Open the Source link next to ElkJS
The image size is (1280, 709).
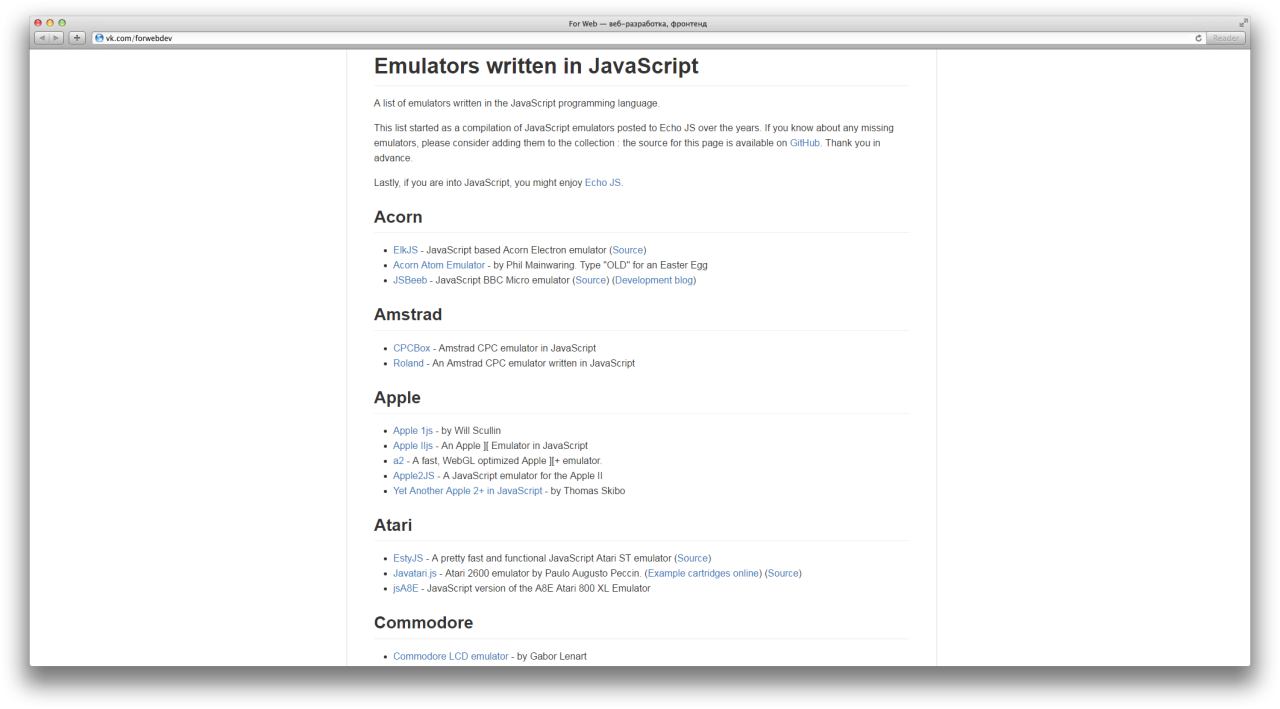point(628,250)
